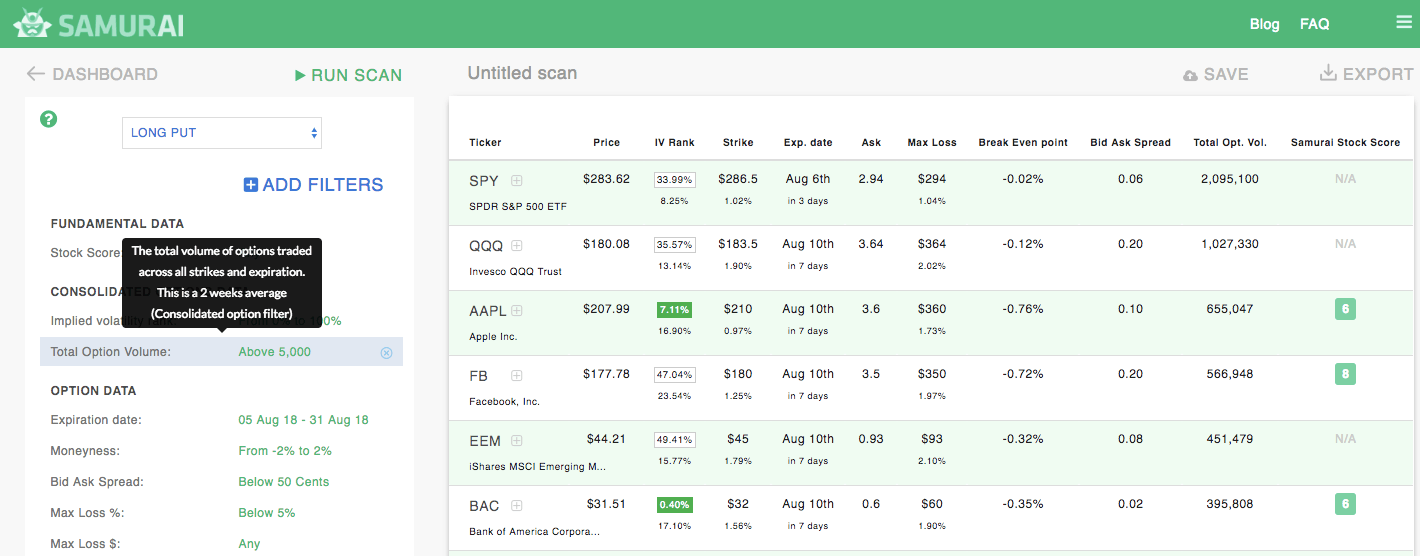This screenshot has height=556, width=1420.
Task: Edit the Expiration date filter range
Action: coord(303,420)
